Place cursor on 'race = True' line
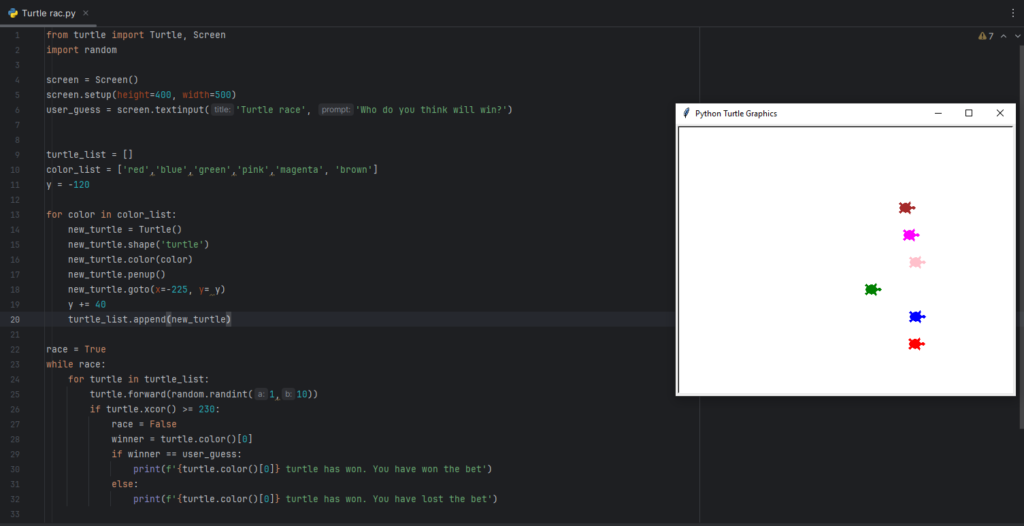 pyautogui.click(x=76, y=349)
